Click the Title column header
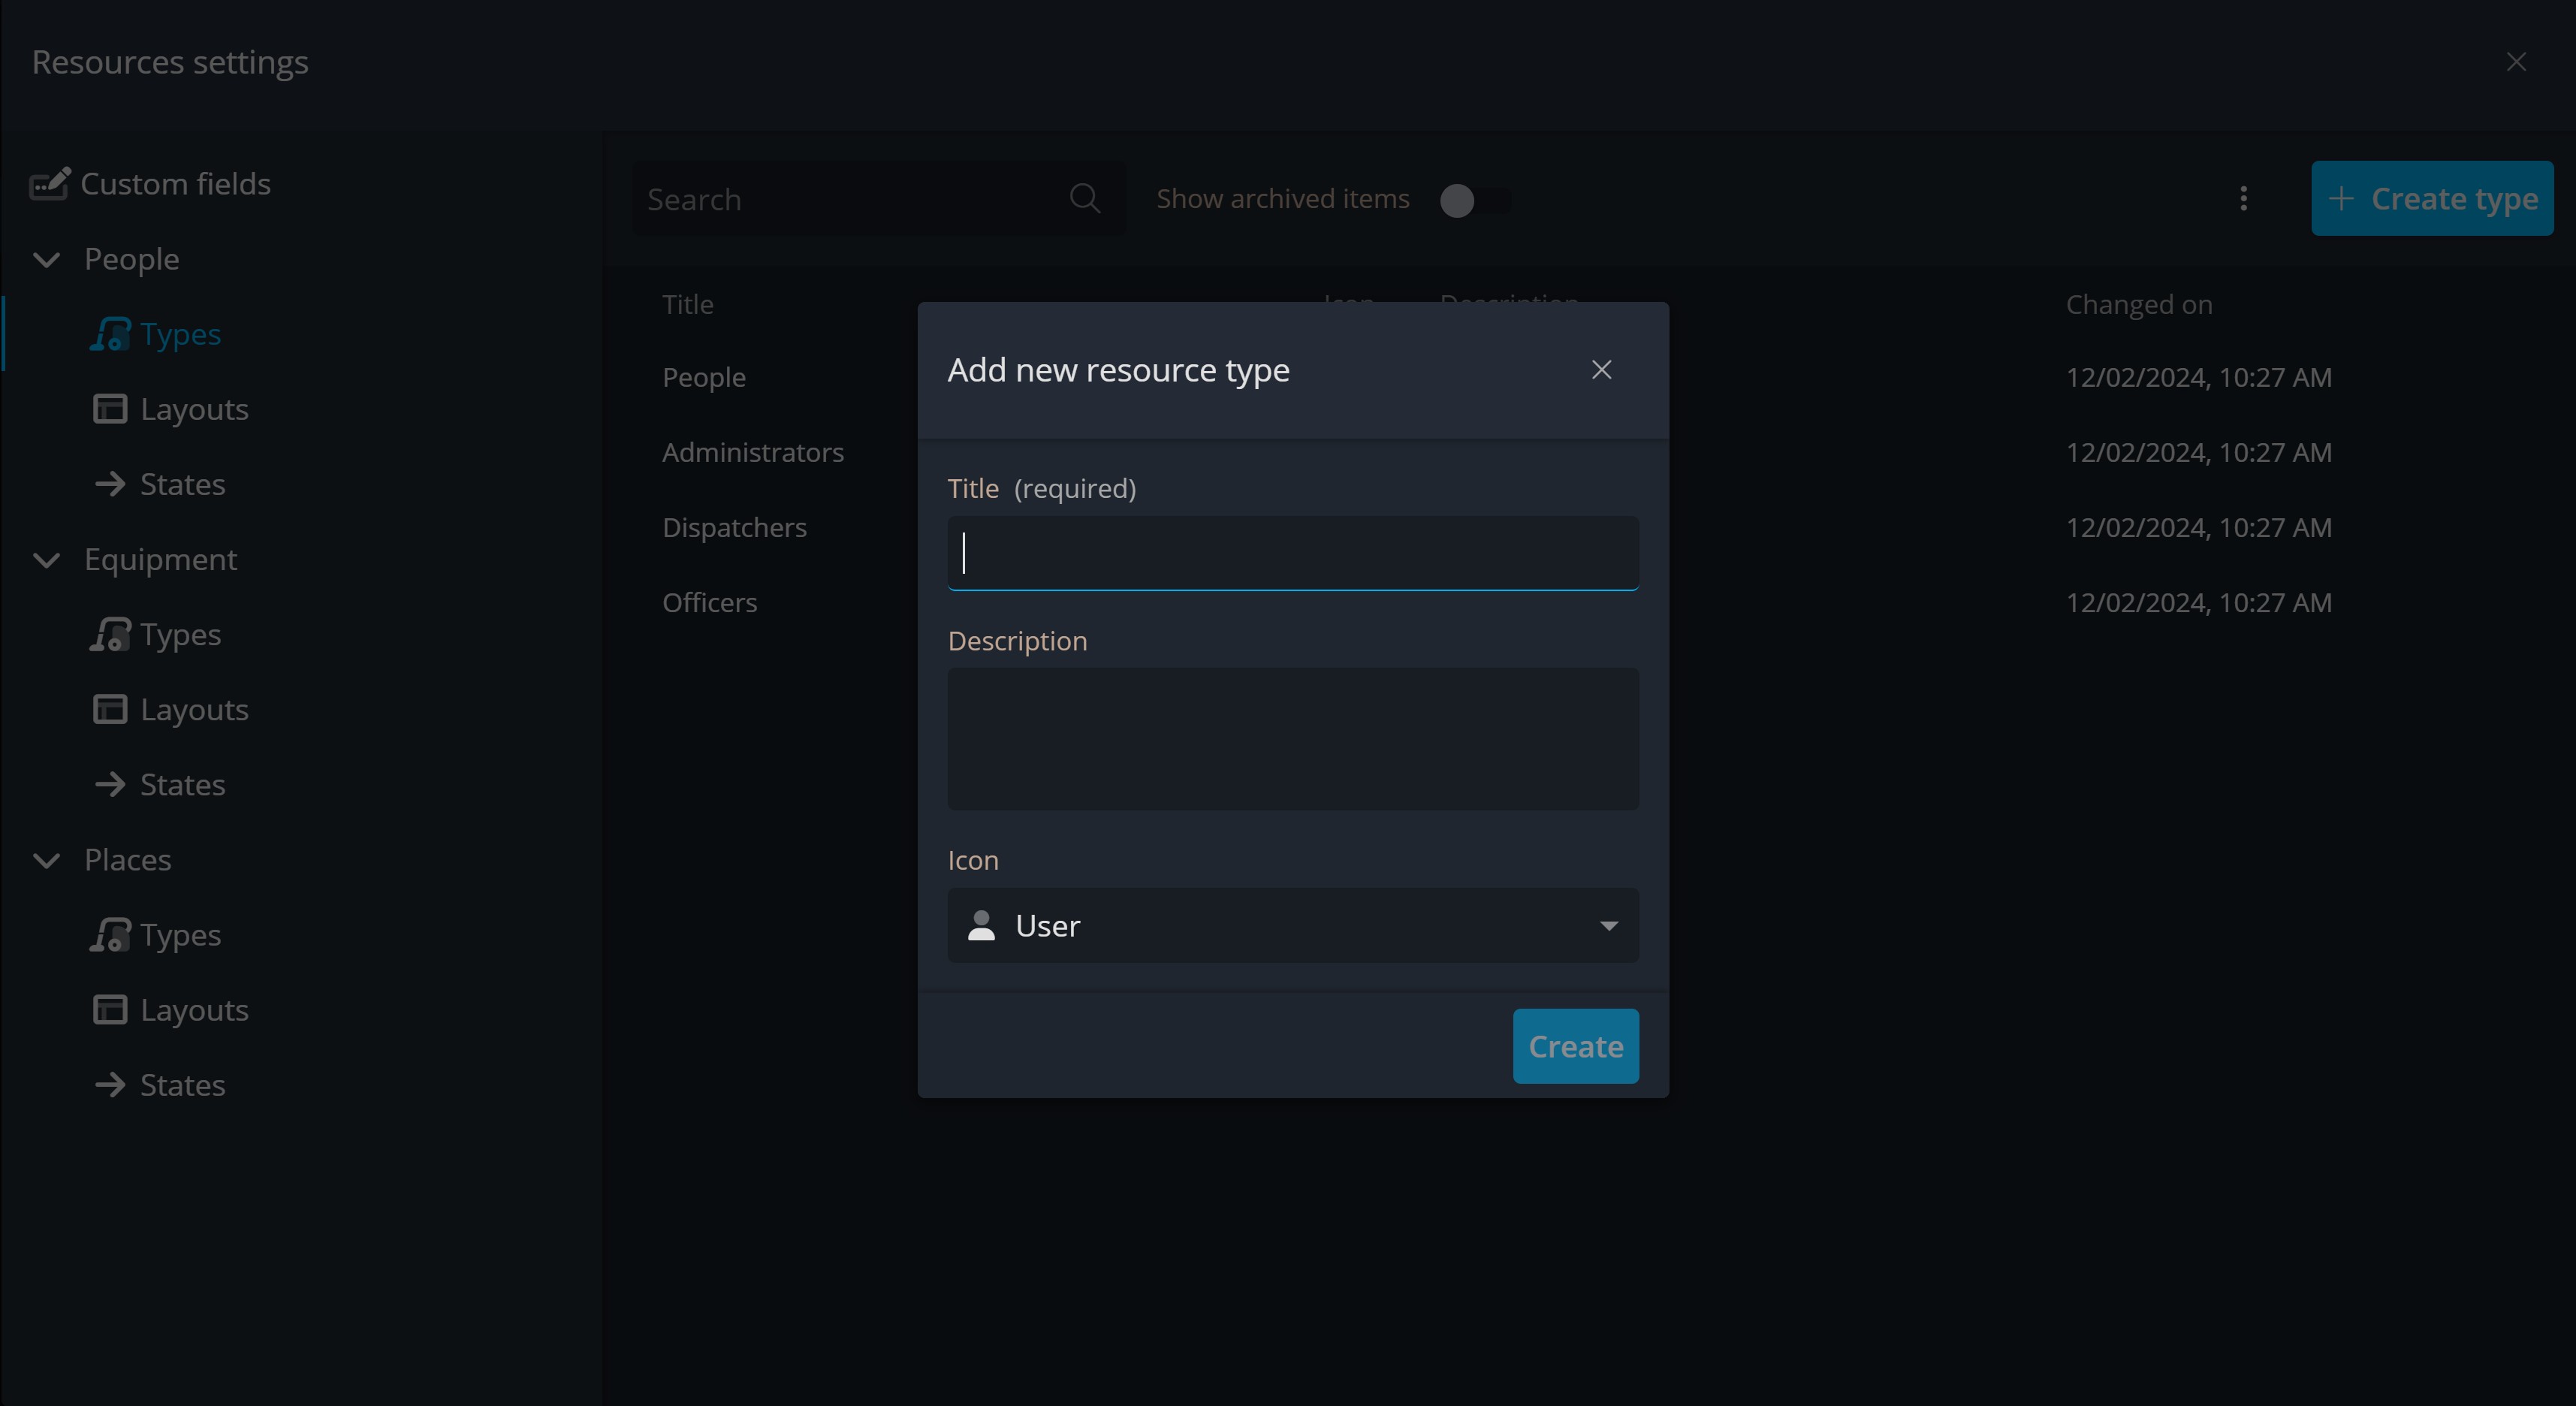 click(x=688, y=304)
